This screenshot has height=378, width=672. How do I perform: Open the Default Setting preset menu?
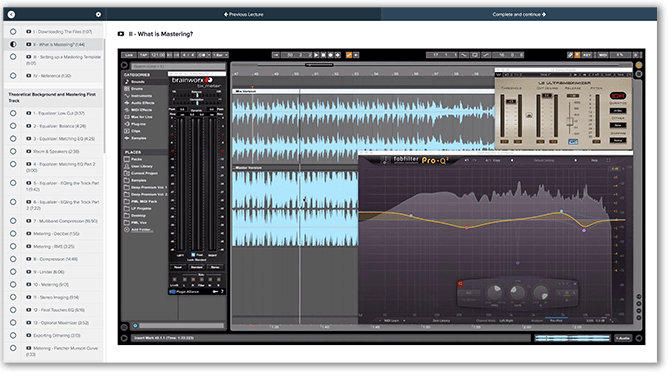pyautogui.click(x=544, y=160)
